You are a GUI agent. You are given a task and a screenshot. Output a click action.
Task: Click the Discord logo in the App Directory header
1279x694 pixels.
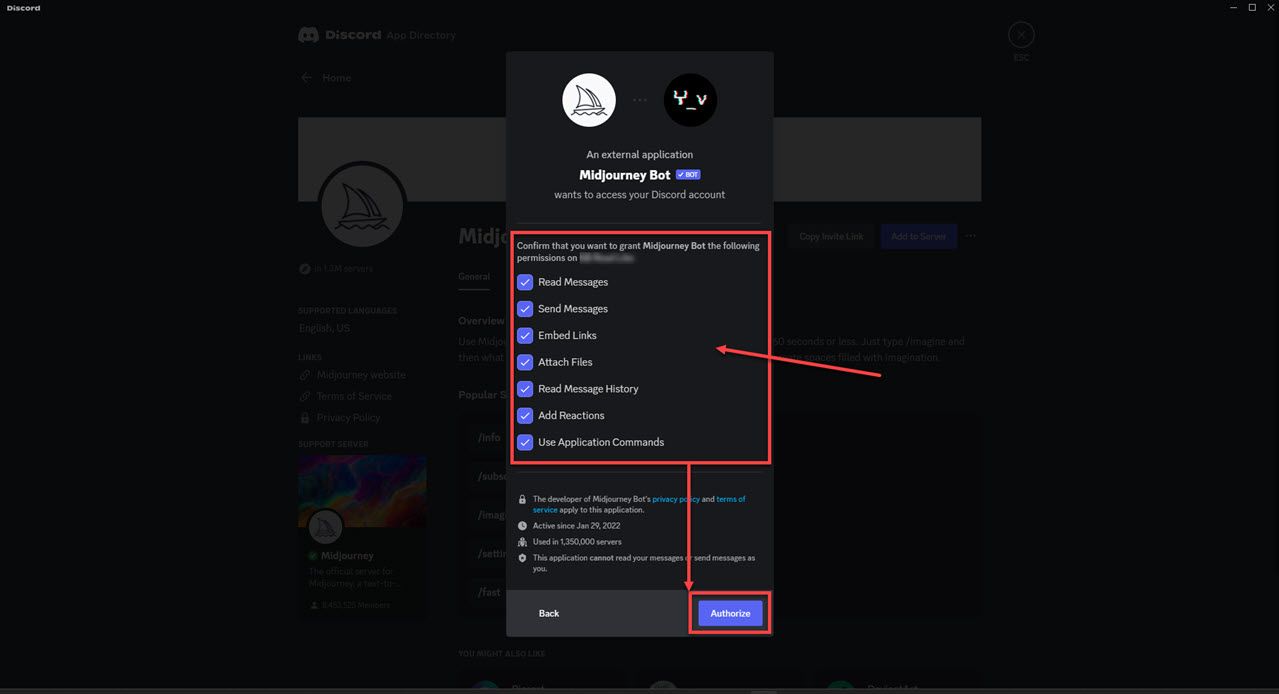[310, 34]
